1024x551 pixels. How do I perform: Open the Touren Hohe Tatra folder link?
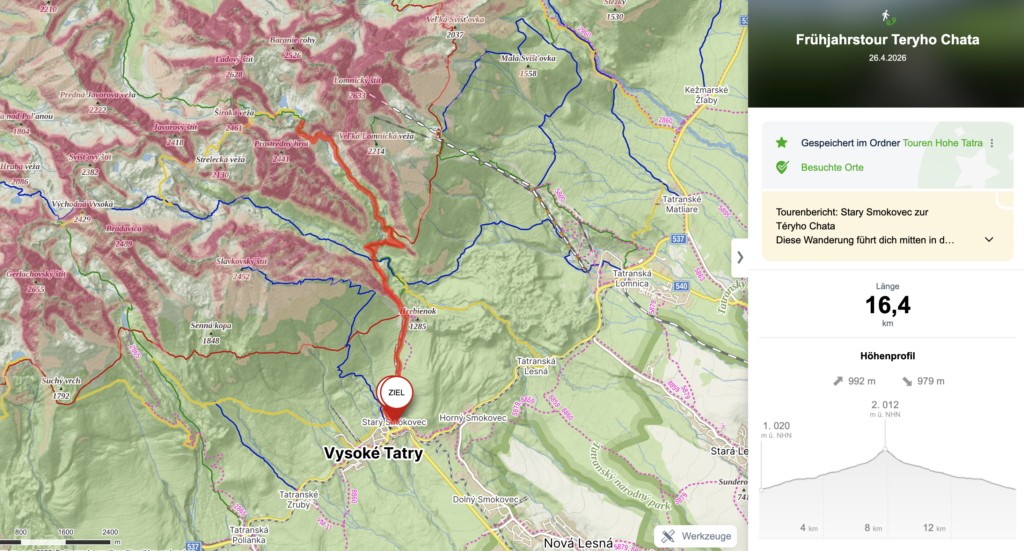pos(942,143)
